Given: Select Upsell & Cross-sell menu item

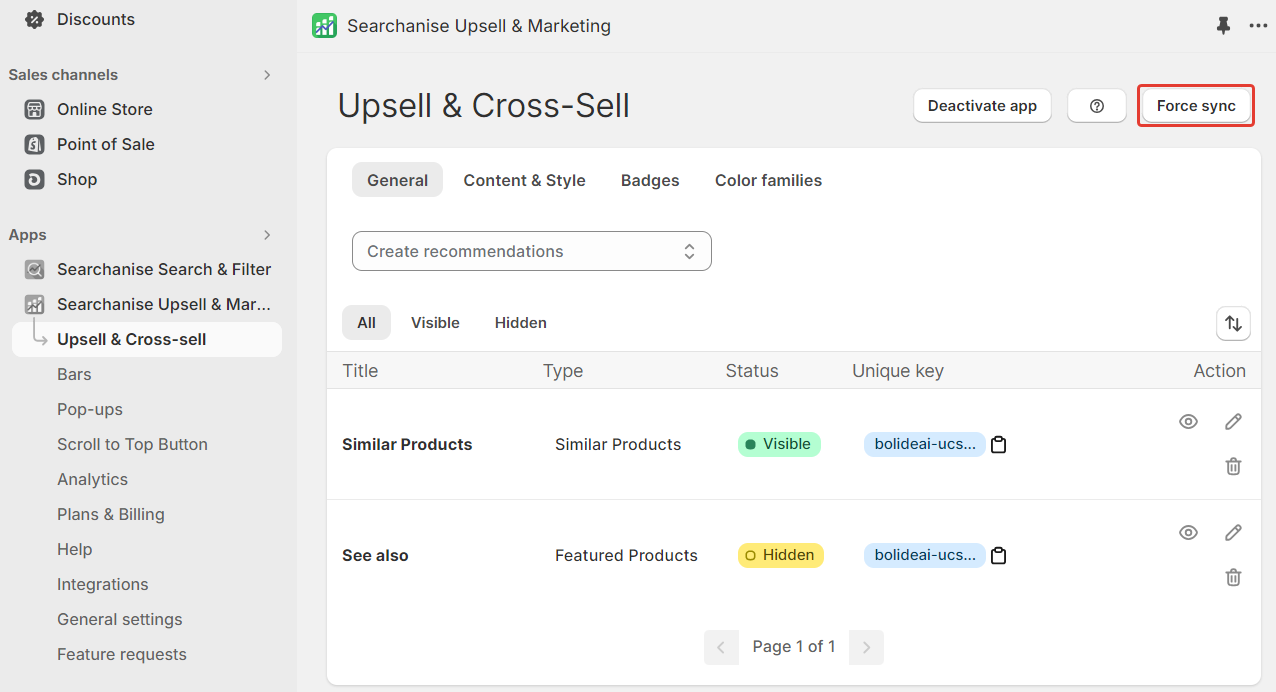Looking at the screenshot, I should [x=147, y=339].
